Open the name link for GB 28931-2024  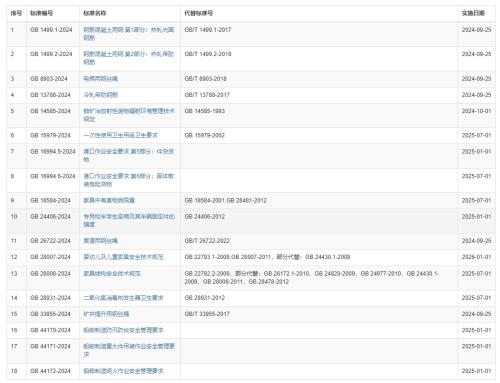pyautogui.click(x=123, y=298)
